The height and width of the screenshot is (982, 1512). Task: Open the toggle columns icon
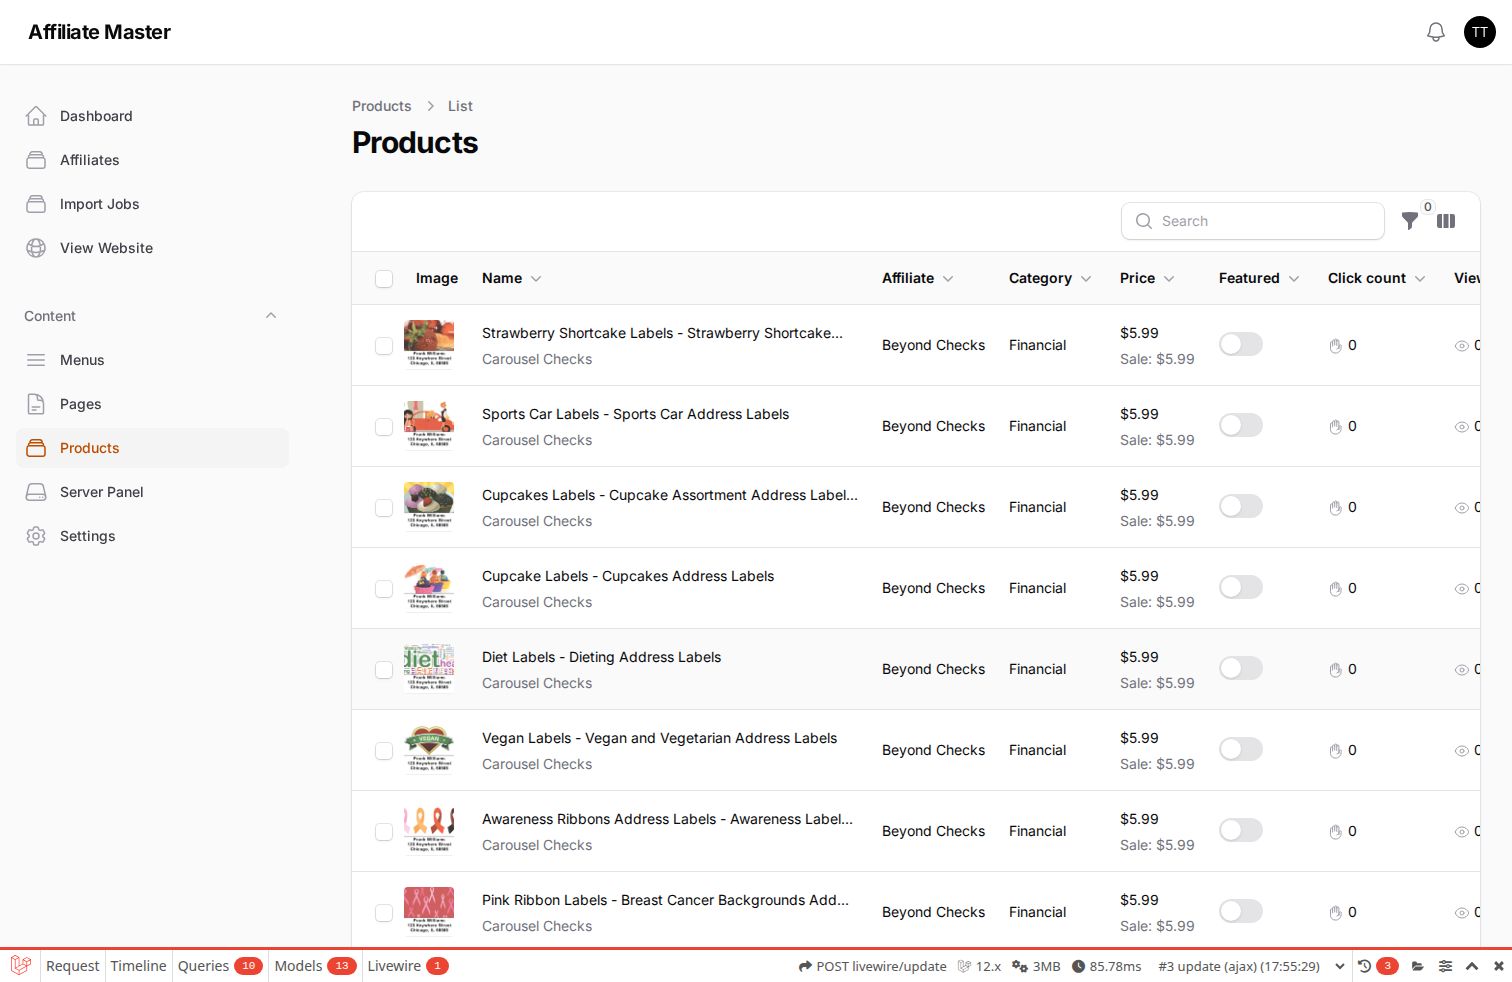tap(1446, 221)
